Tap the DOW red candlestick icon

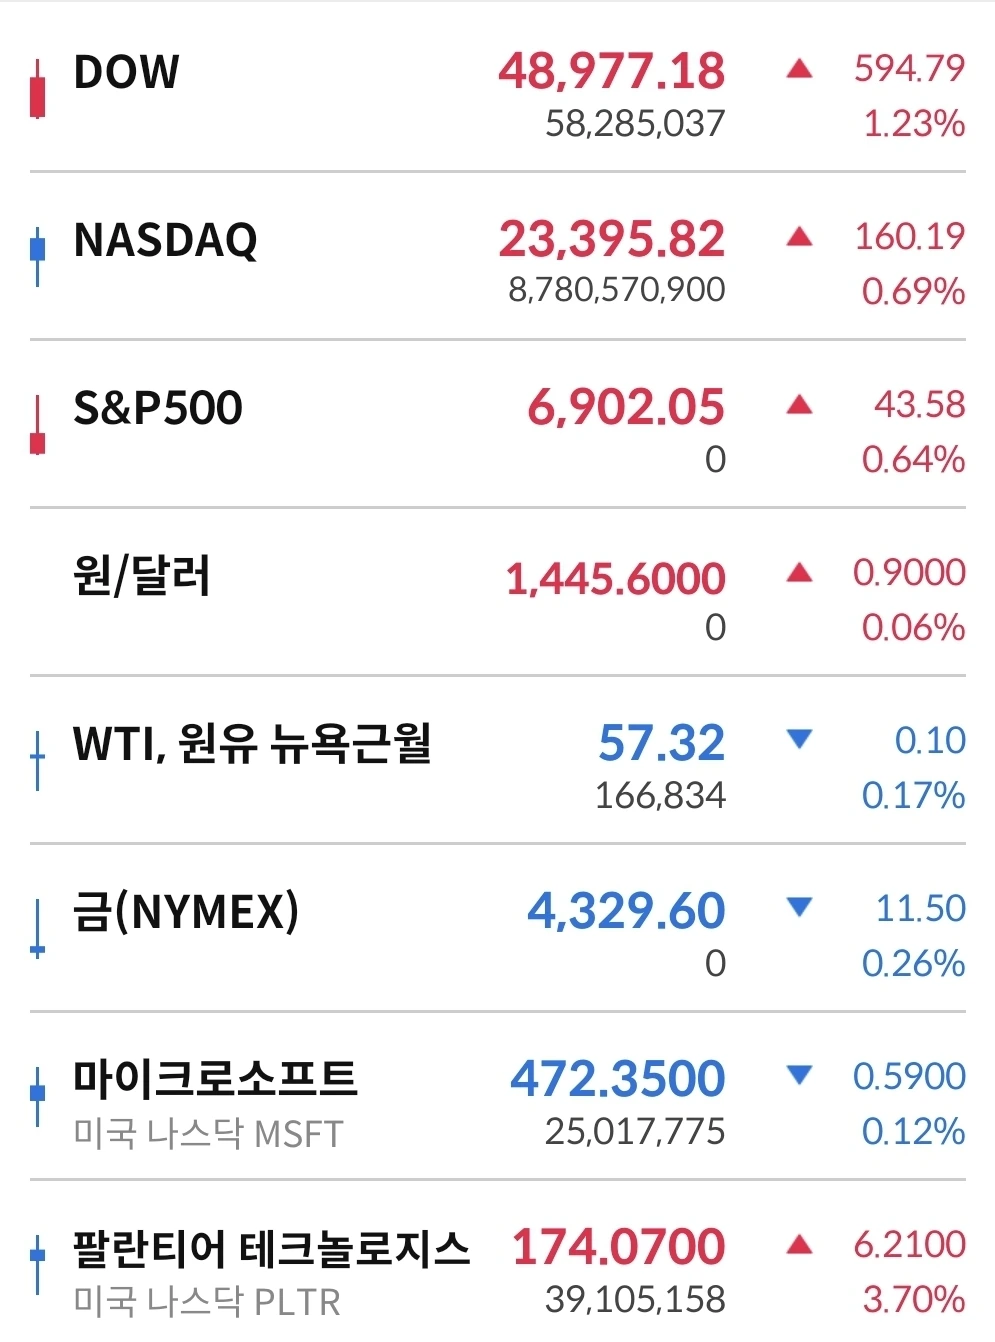pos(38,89)
